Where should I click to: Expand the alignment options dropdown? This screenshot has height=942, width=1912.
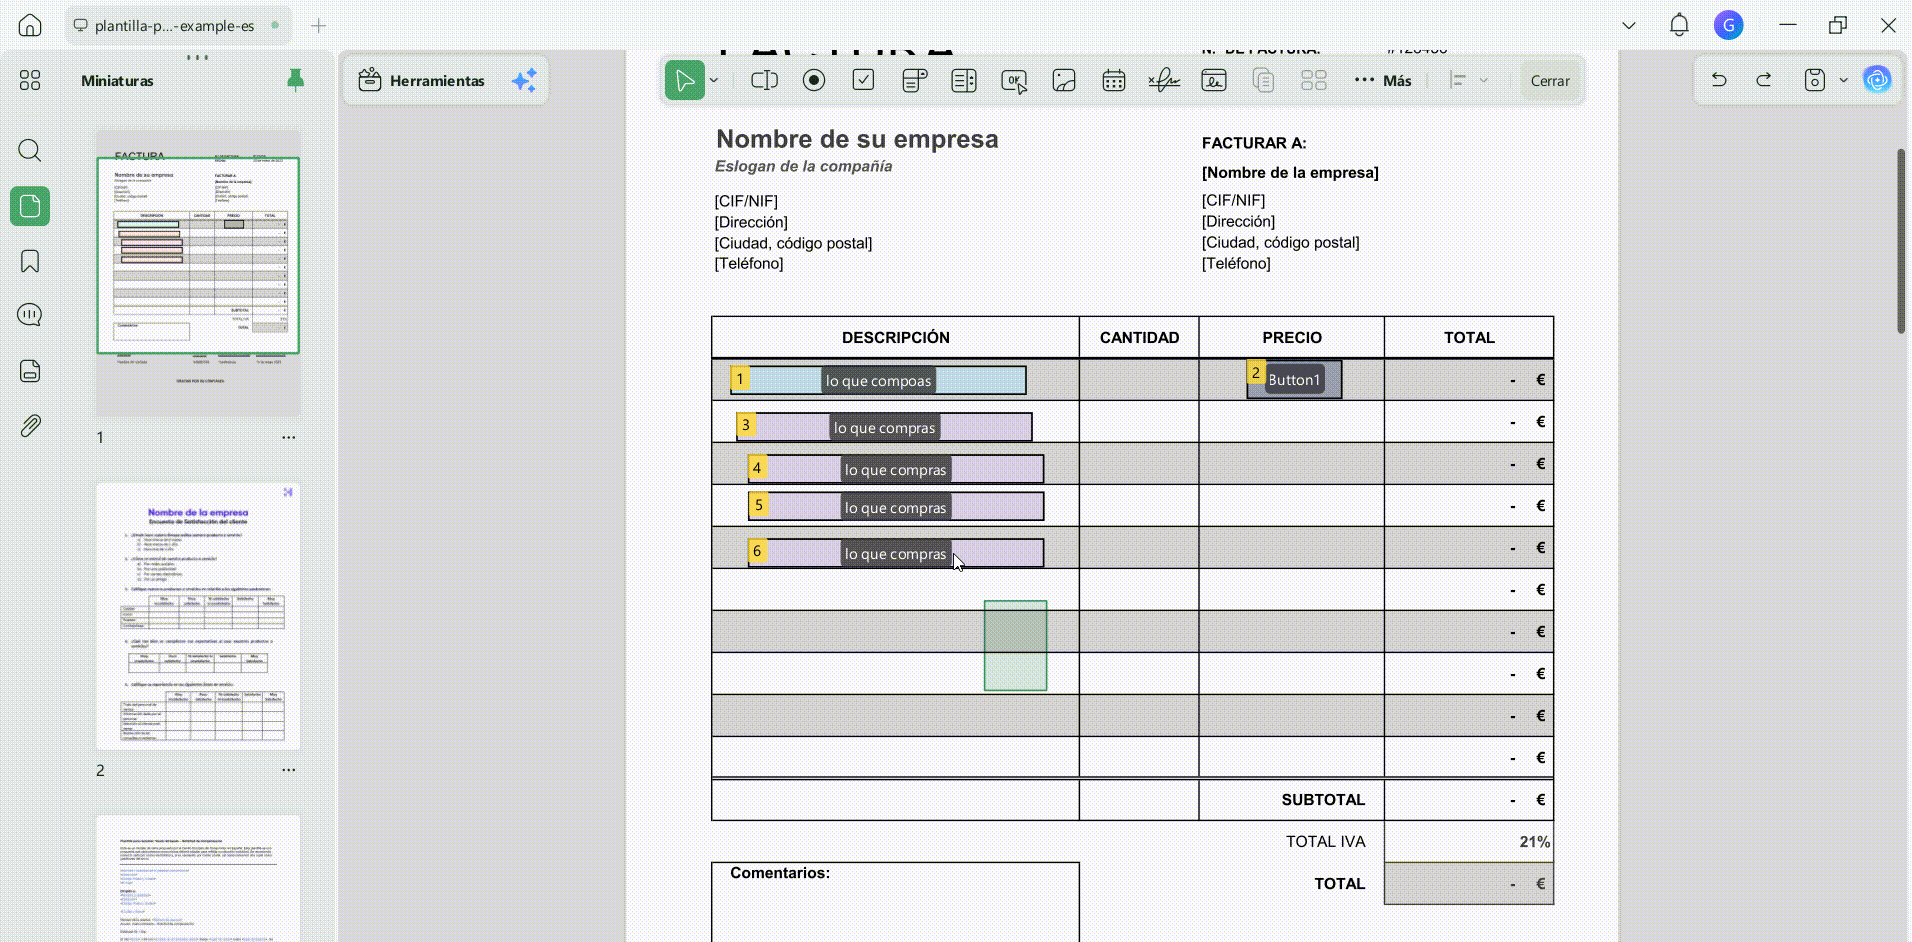coord(1484,80)
